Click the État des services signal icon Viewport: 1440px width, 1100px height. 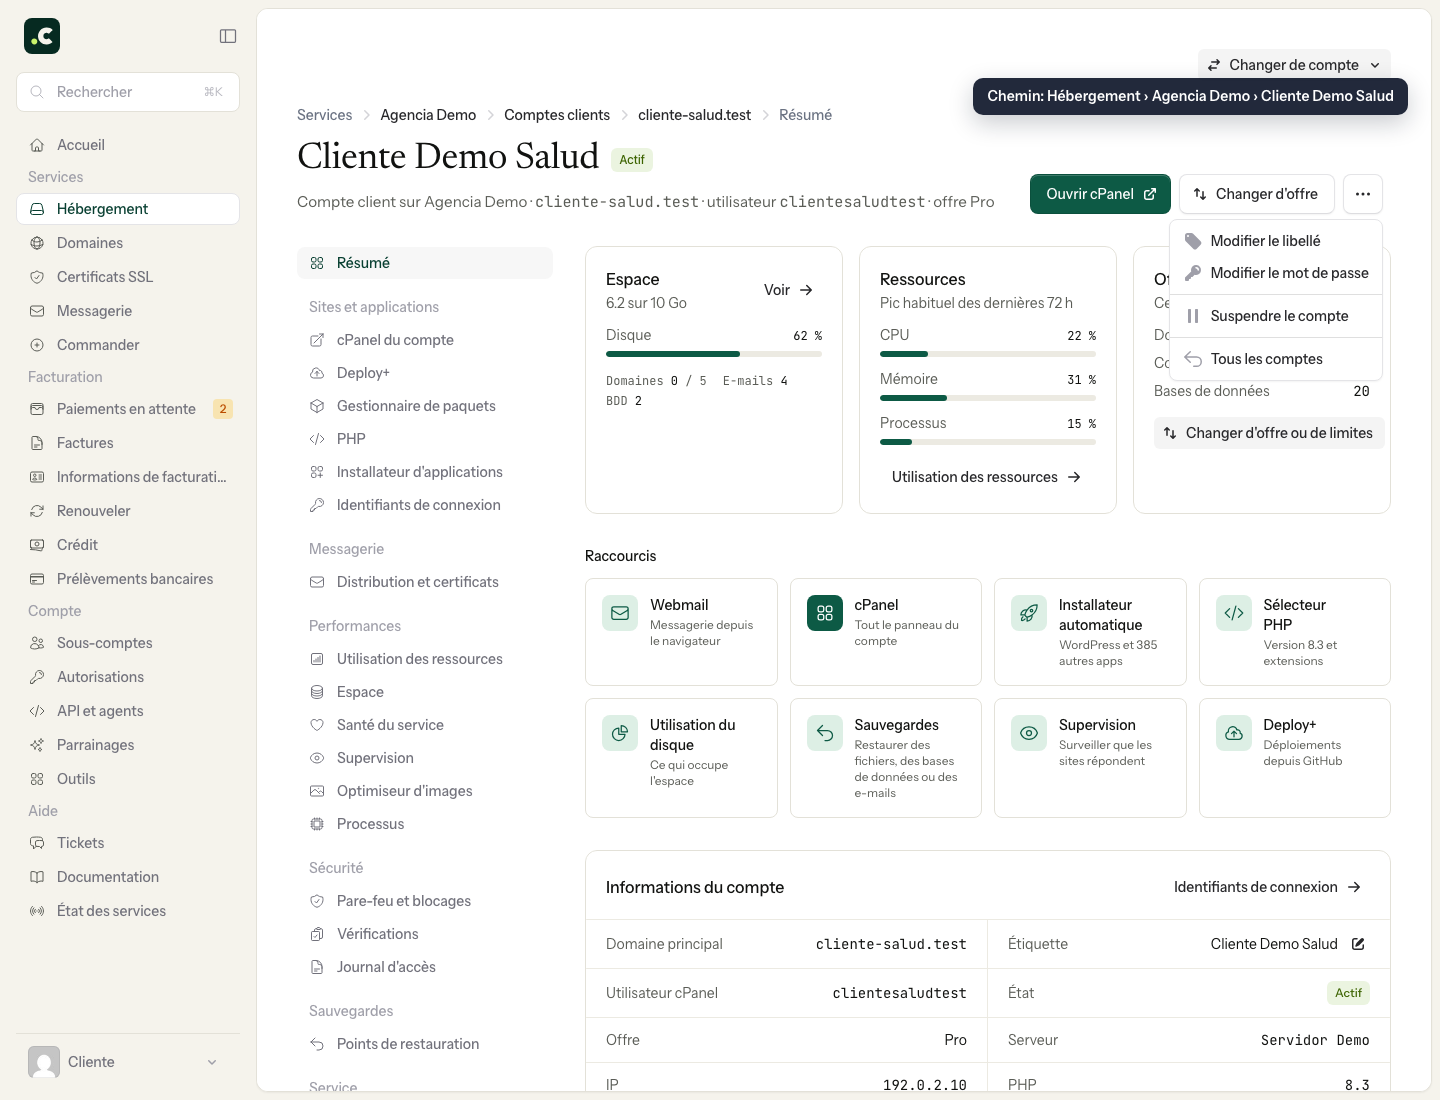pos(37,911)
